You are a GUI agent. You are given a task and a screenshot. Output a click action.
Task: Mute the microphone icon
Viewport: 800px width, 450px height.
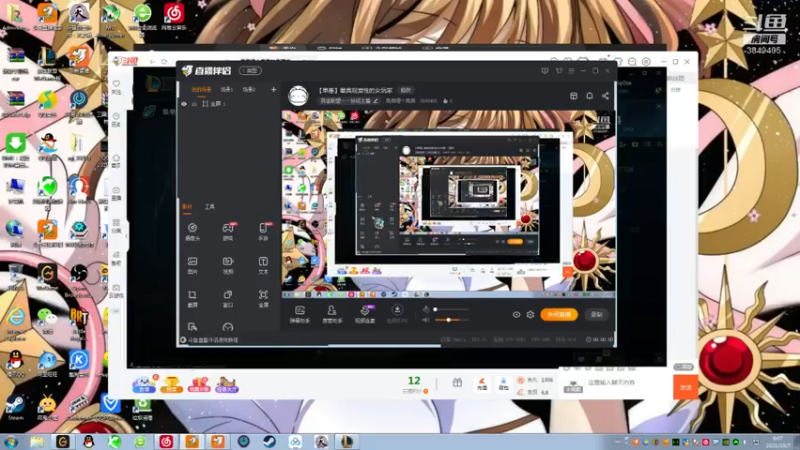pyautogui.click(x=426, y=309)
